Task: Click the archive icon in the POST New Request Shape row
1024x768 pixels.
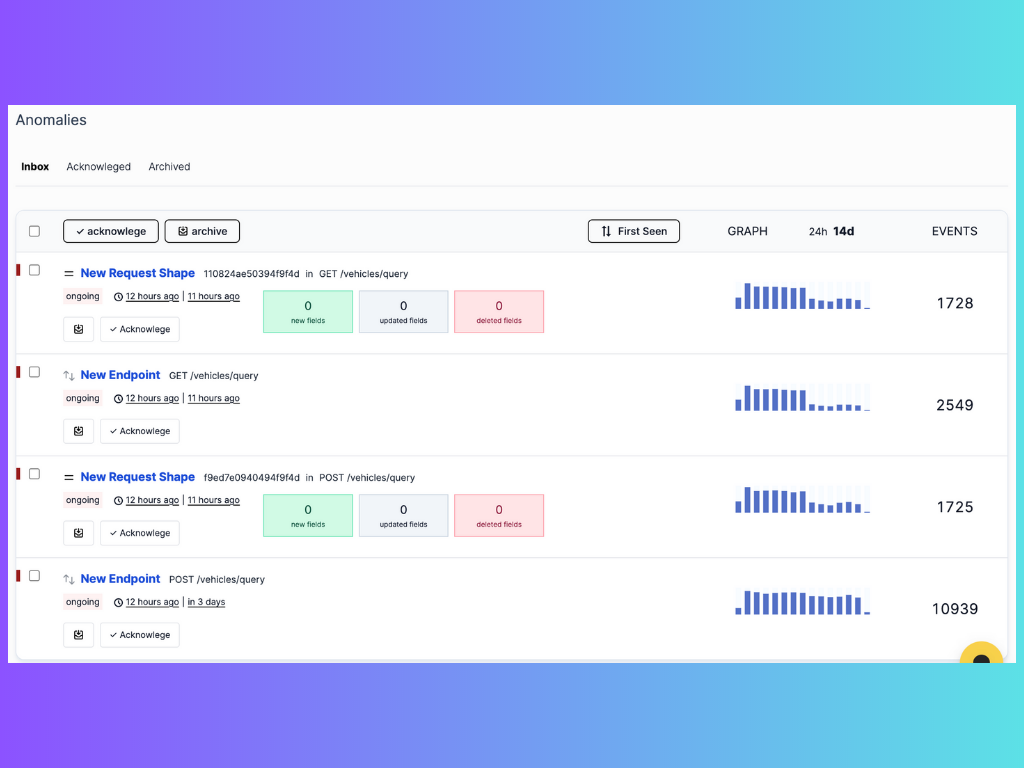Action: pyautogui.click(x=78, y=532)
